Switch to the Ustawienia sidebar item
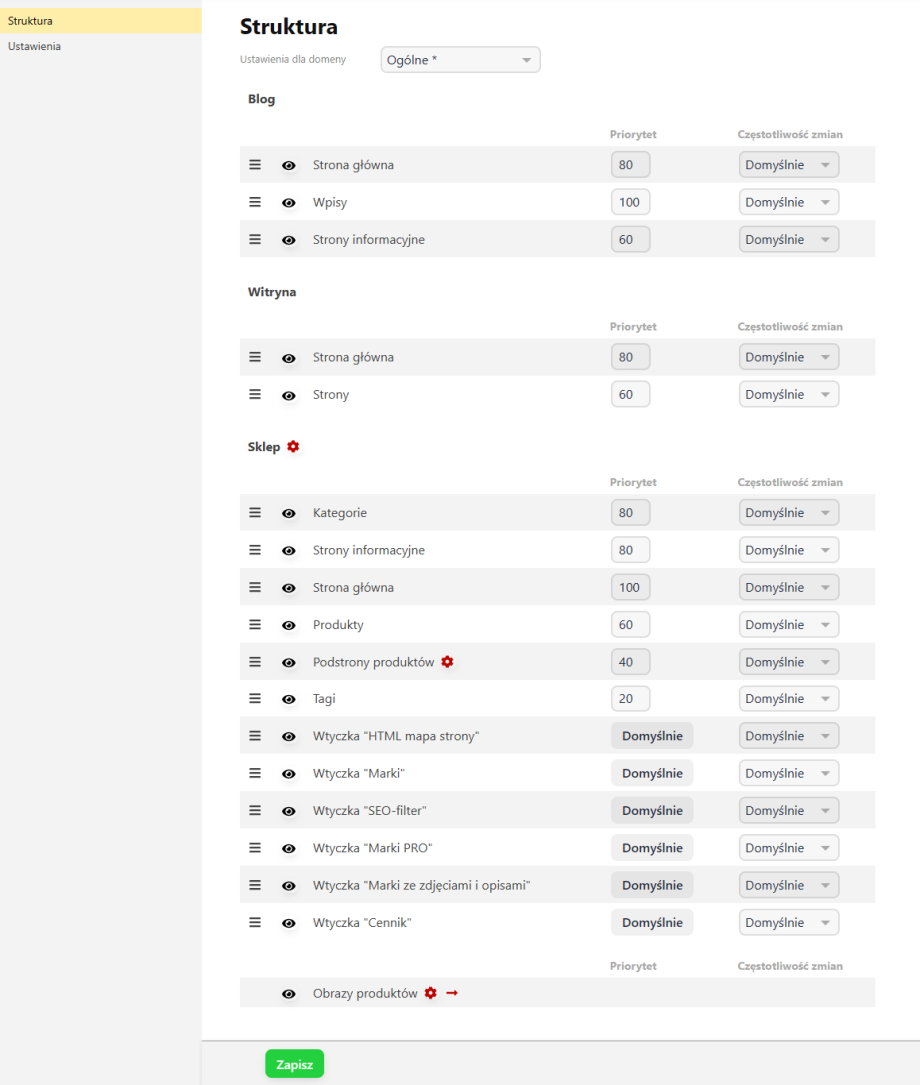This screenshot has height=1085, width=920. click(34, 46)
